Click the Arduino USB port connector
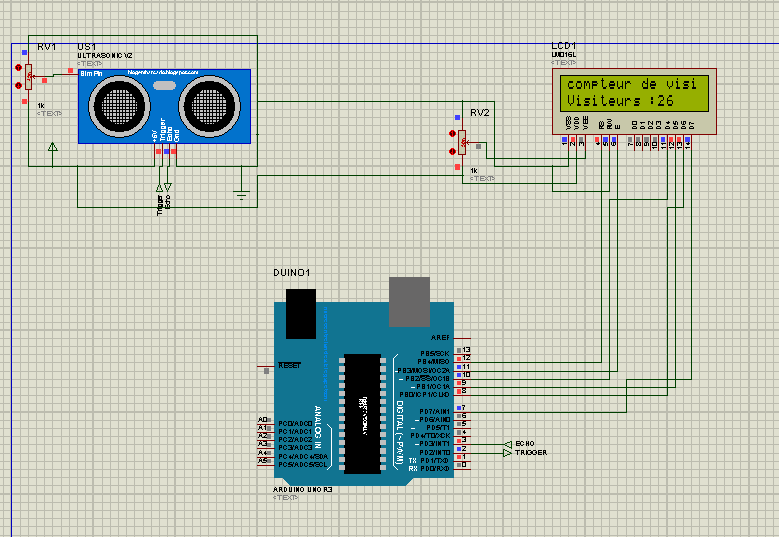Image resolution: width=779 pixels, height=537 pixels. click(408, 302)
